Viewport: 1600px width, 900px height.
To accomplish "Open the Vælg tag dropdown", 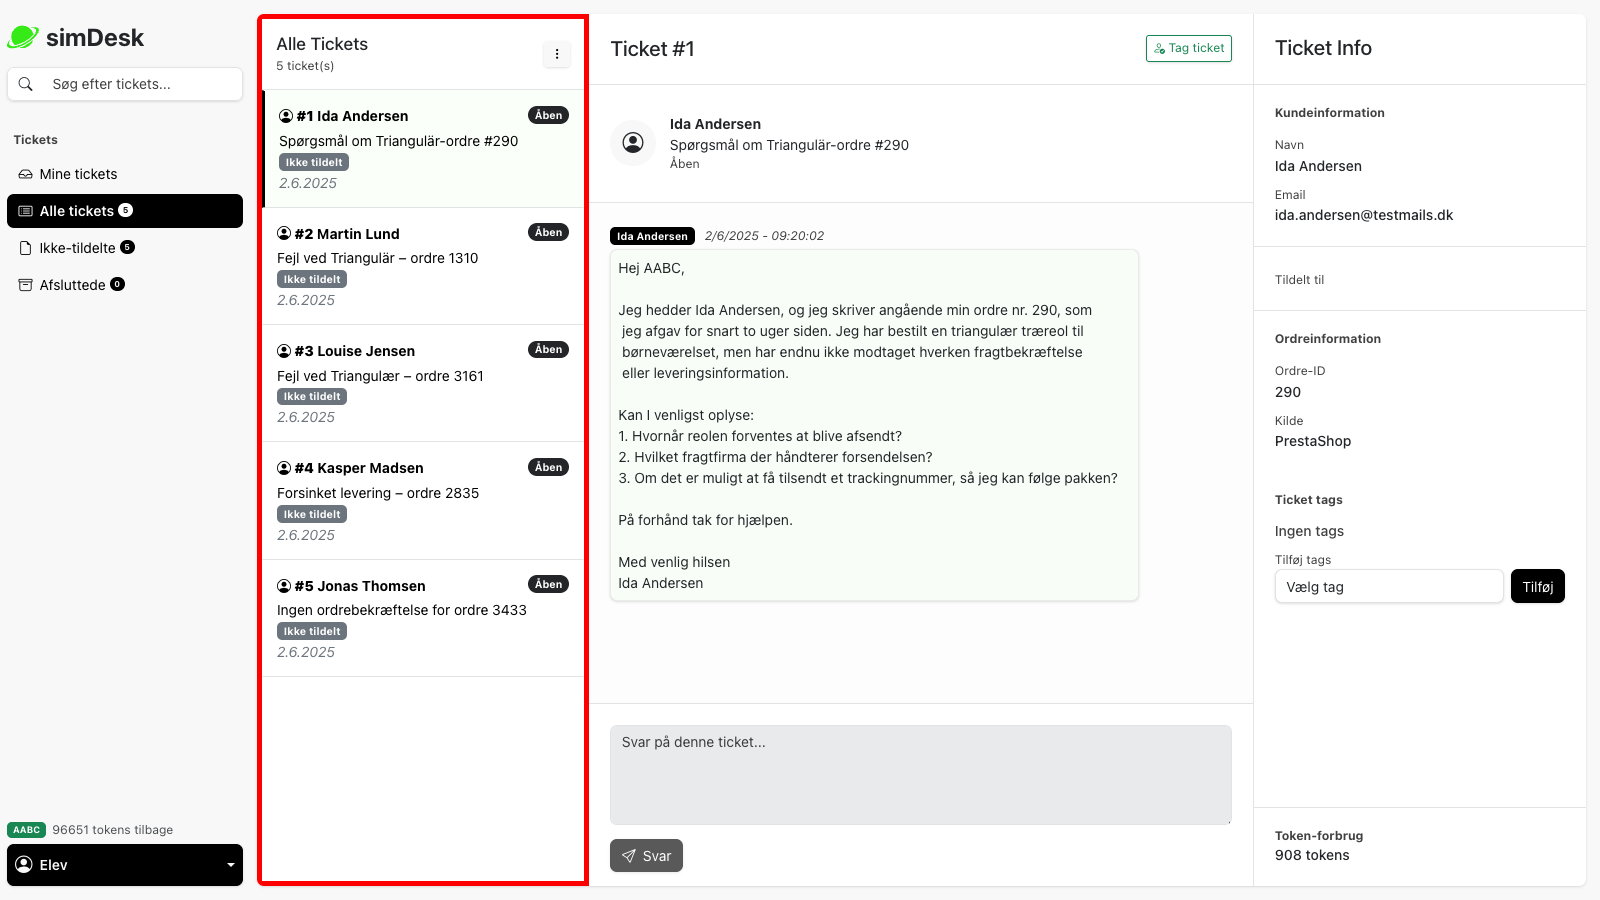I will click(x=1388, y=586).
